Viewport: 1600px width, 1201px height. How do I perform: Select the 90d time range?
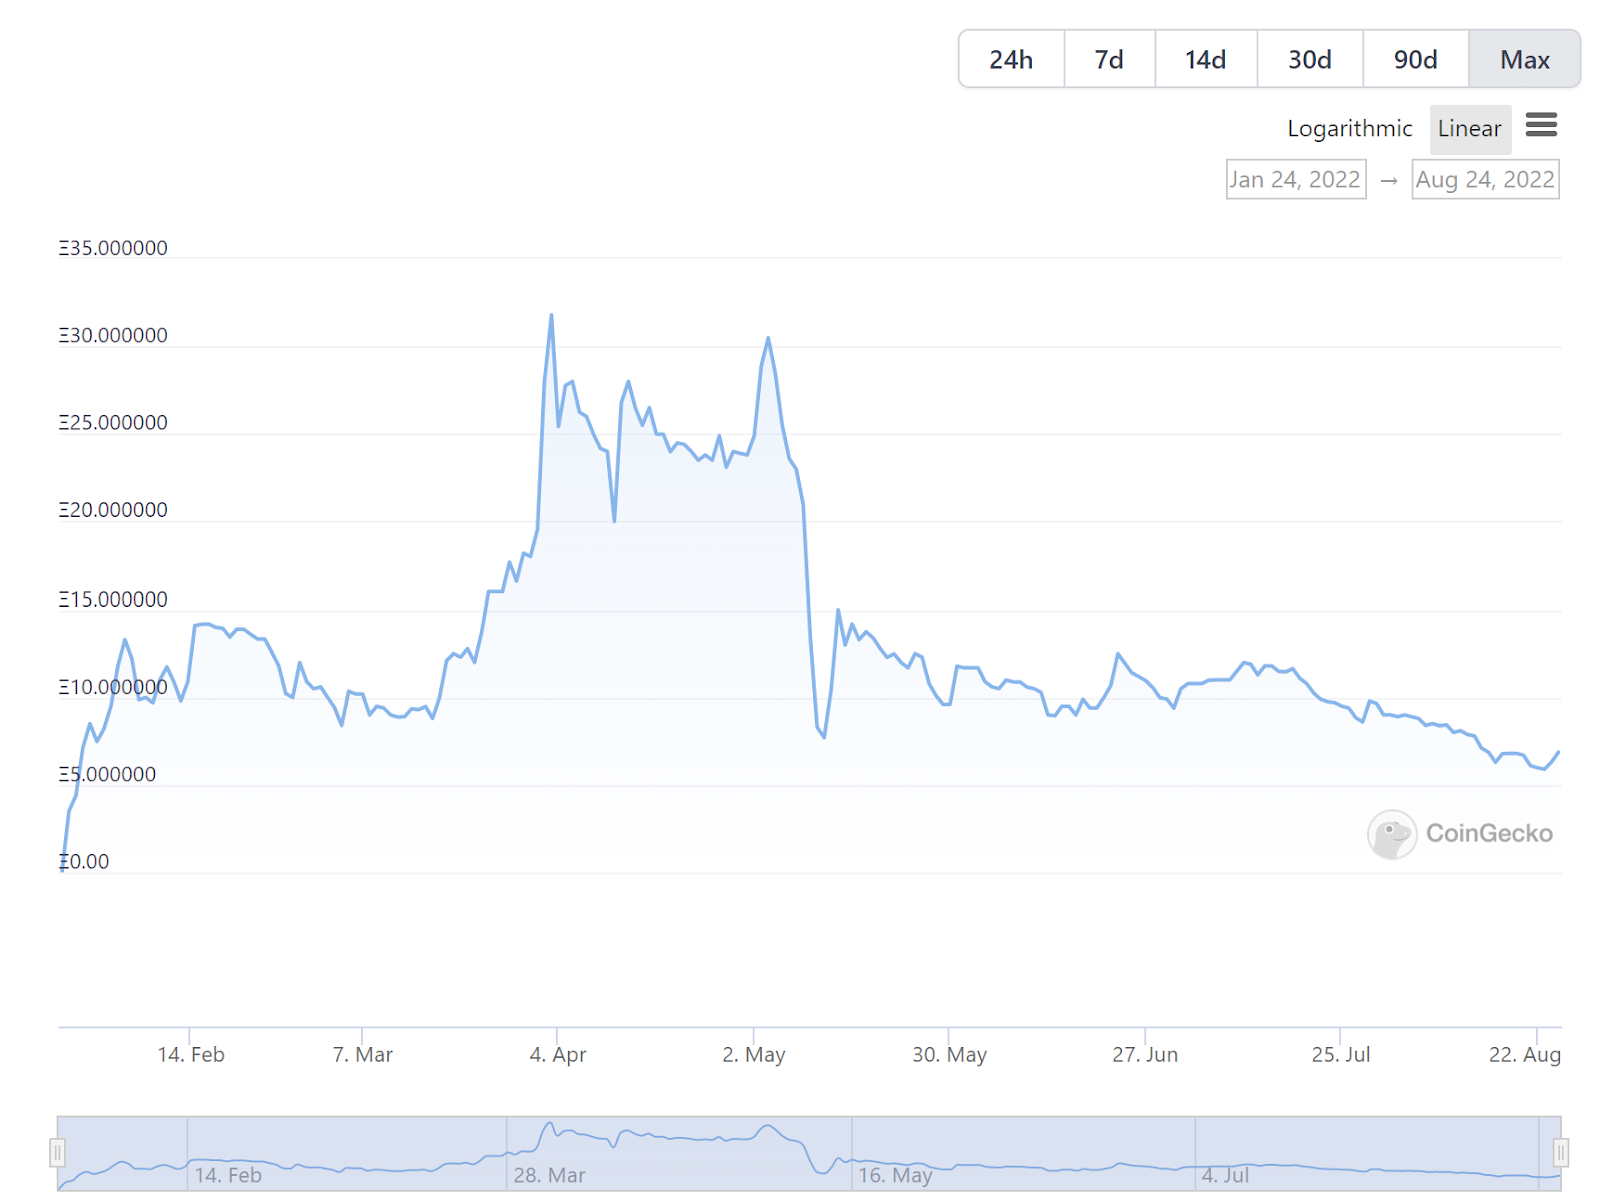[1416, 60]
